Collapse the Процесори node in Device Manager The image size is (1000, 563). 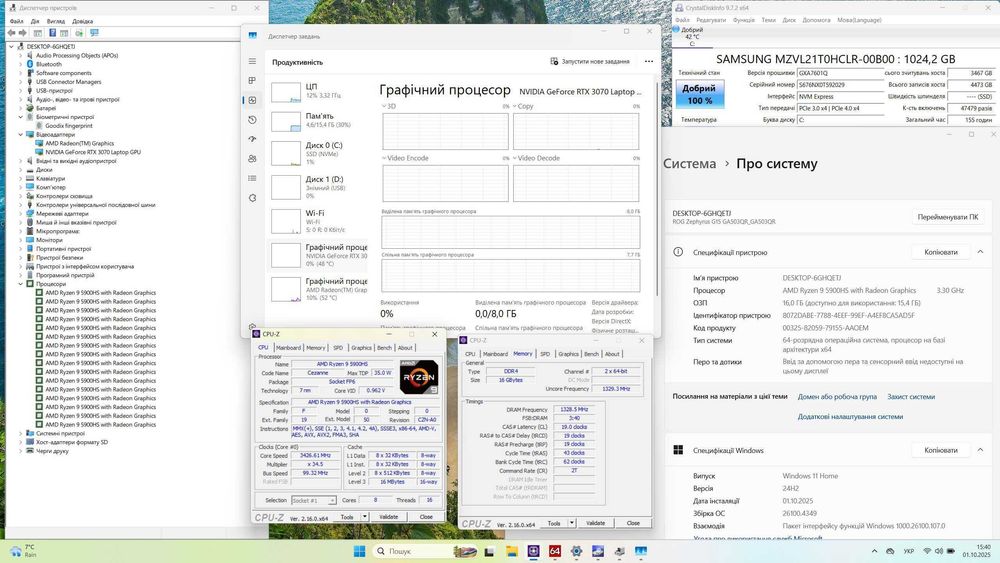pyautogui.click(x=20, y=284)
